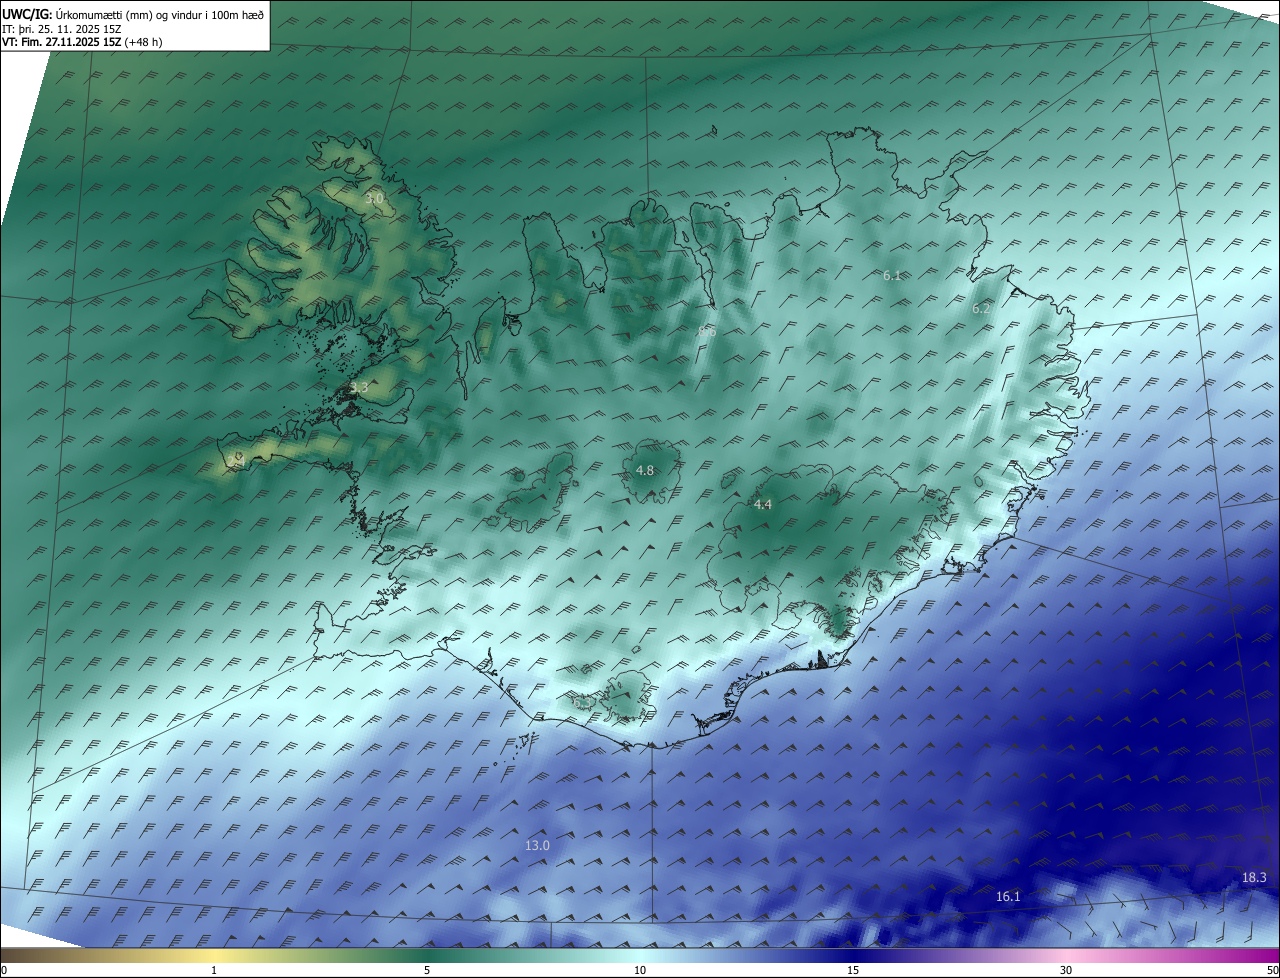Viewport: 1280px width, 978px height.
Task: Select the 8.6 value in north Iceland
Action: (707, 331)
